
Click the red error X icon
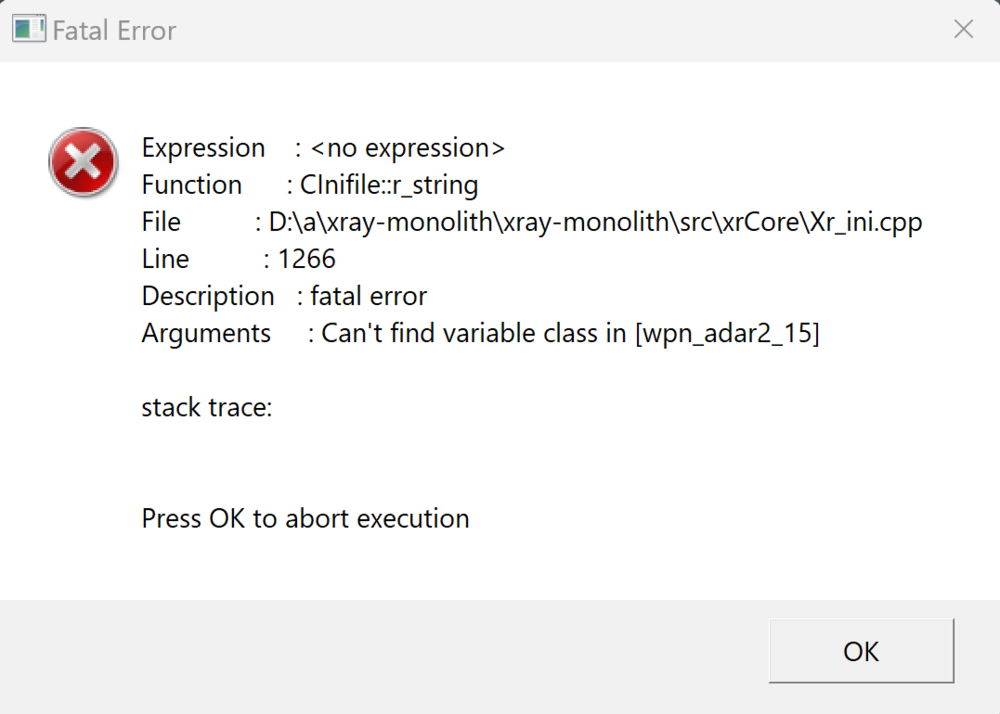pyautogui.click(x=83, y=162)
